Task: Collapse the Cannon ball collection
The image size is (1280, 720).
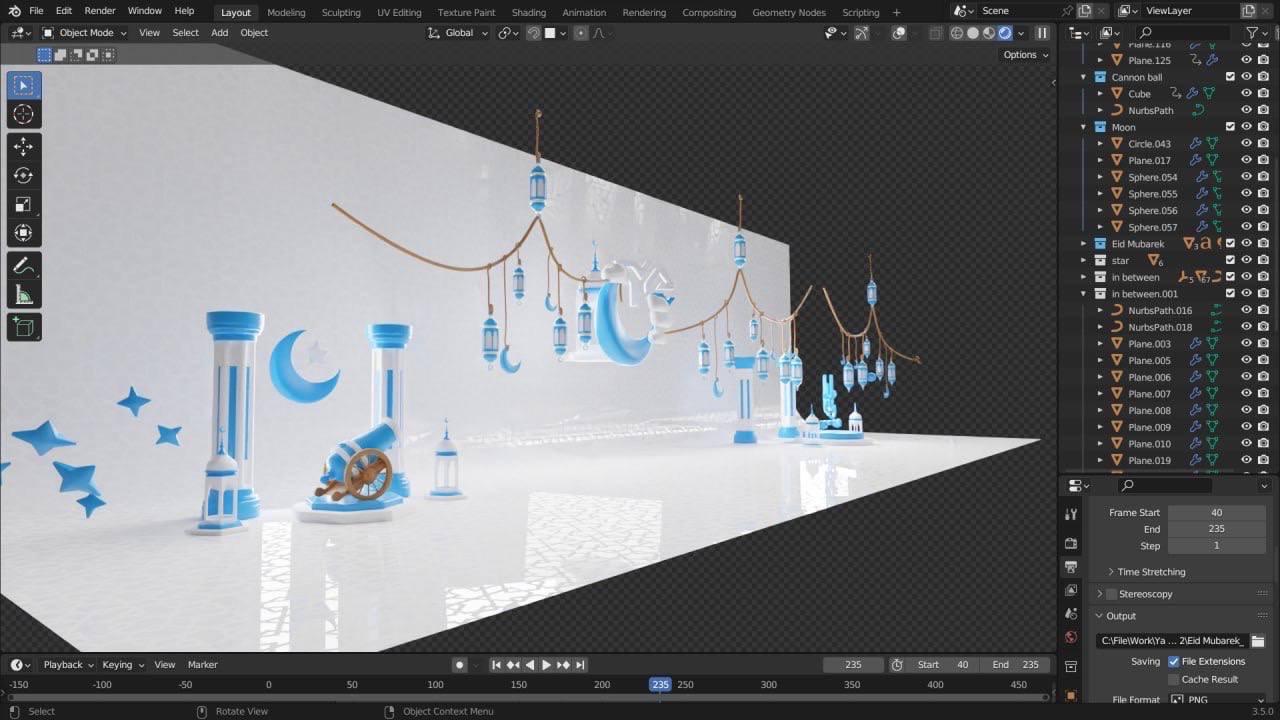Action: click(x=1083, y=77)
